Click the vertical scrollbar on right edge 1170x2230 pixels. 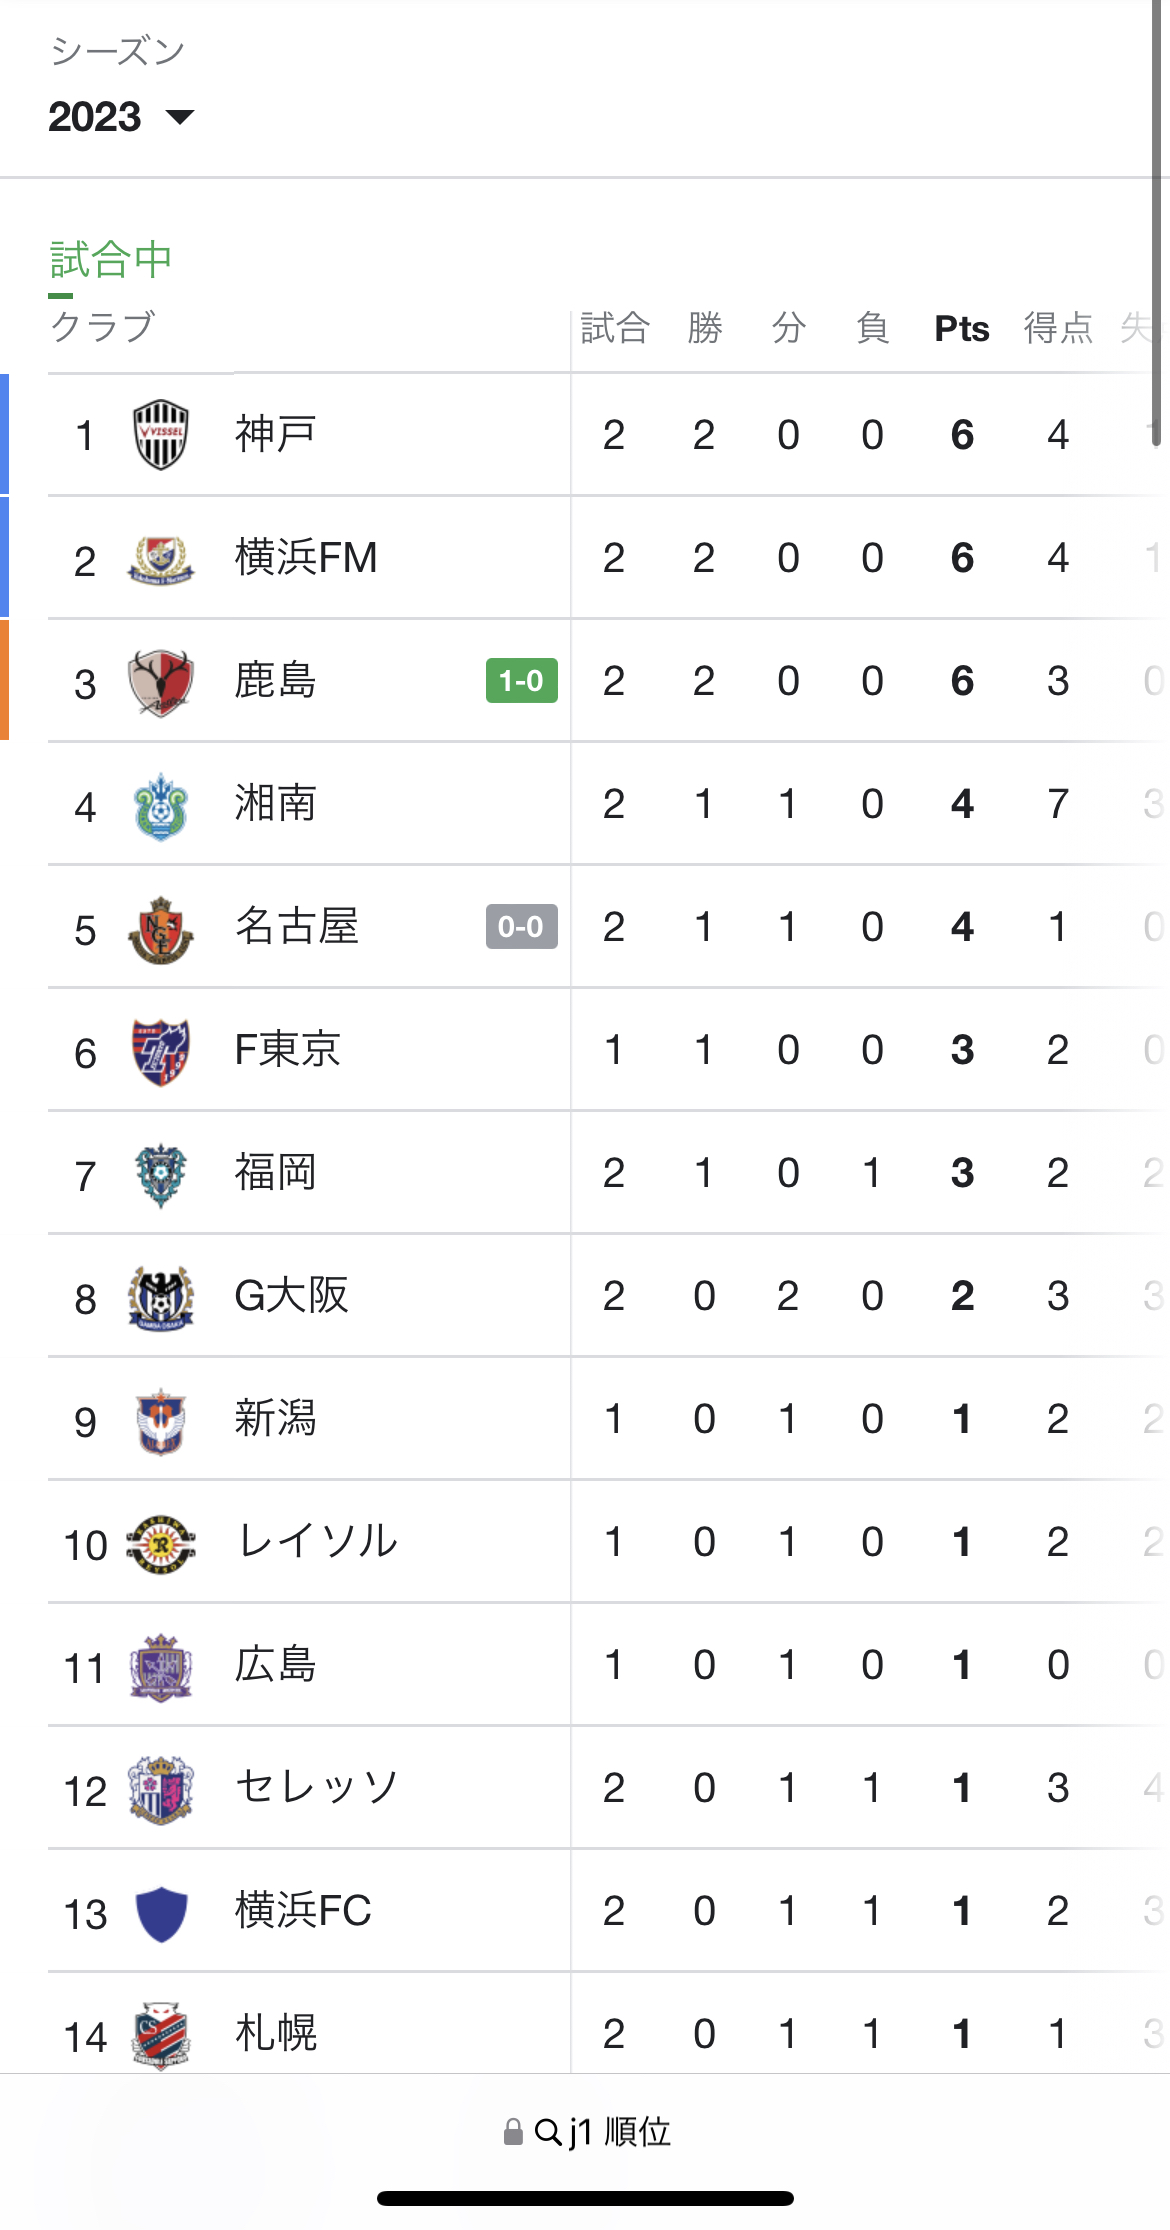(1158, 220)
